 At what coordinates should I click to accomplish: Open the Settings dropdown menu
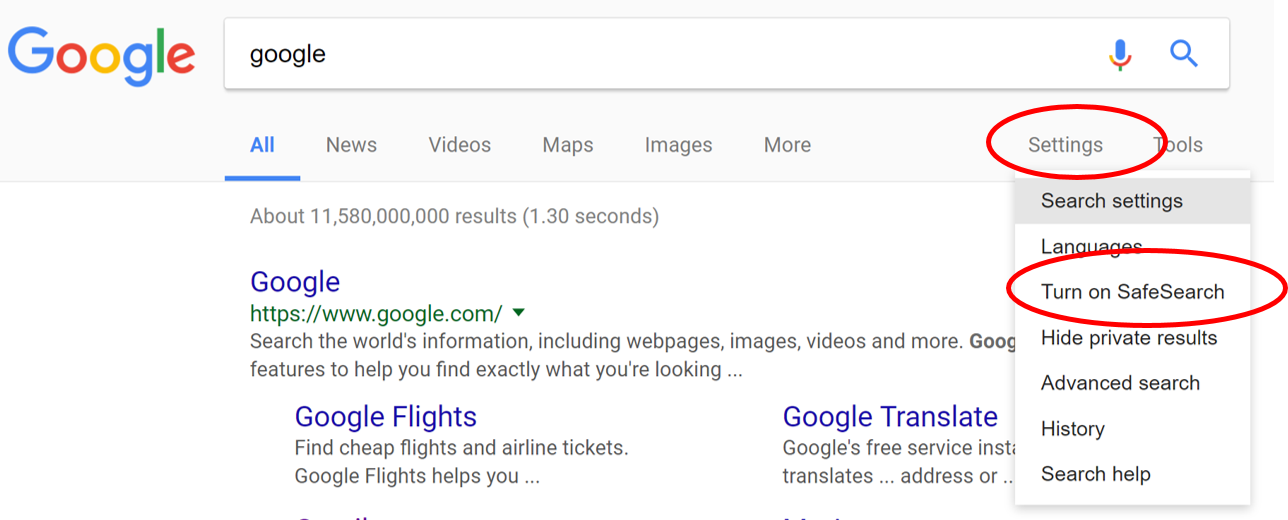tap(1065, 145)
